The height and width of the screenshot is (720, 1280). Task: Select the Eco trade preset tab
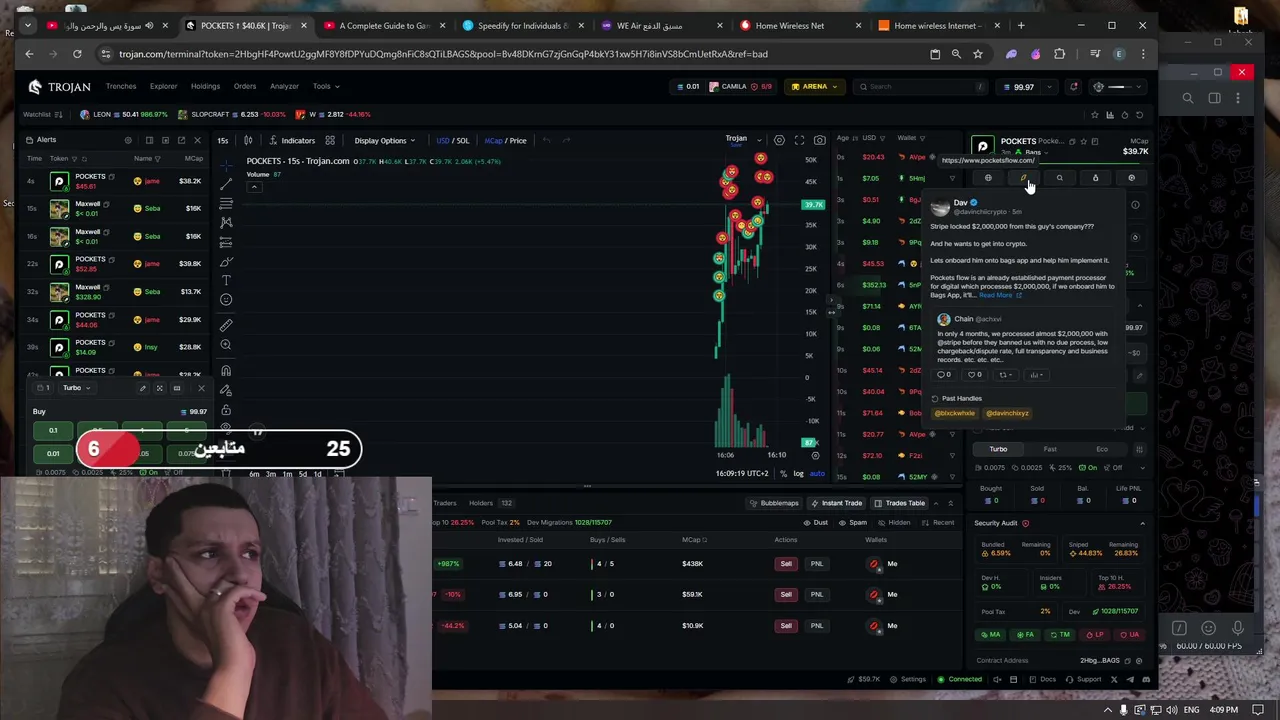(1102, 449)
